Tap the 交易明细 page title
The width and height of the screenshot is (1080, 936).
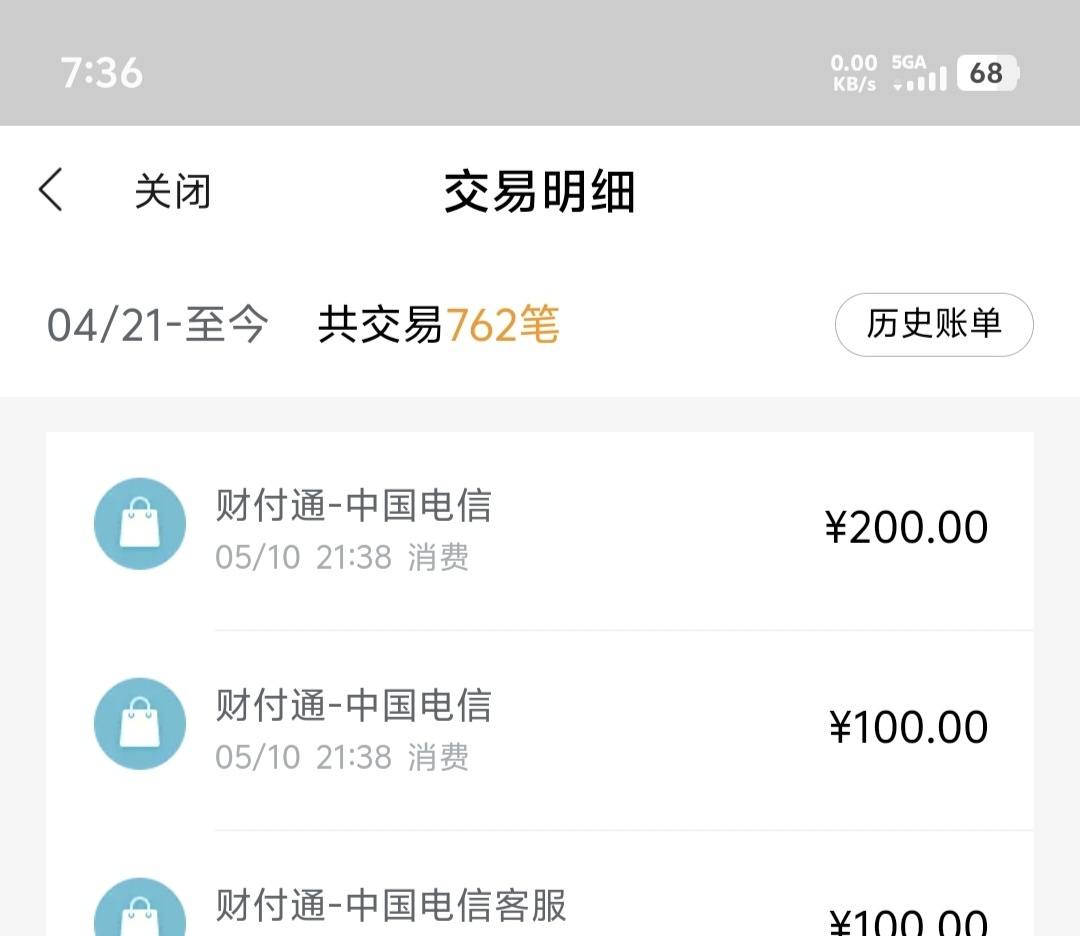point(539,191)
